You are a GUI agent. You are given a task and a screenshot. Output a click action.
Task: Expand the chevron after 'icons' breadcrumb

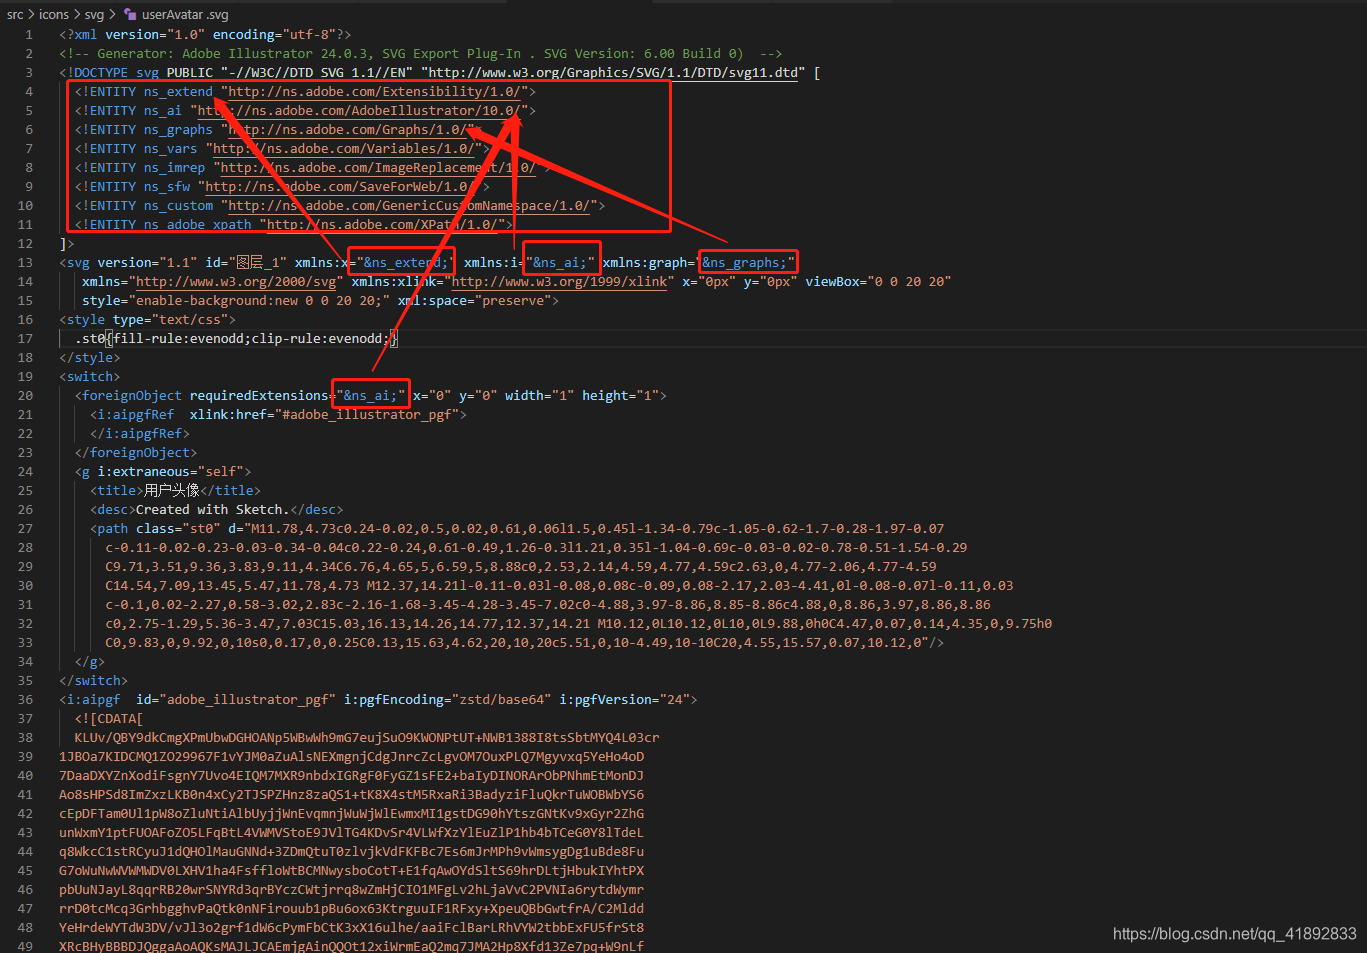(77, 15)
